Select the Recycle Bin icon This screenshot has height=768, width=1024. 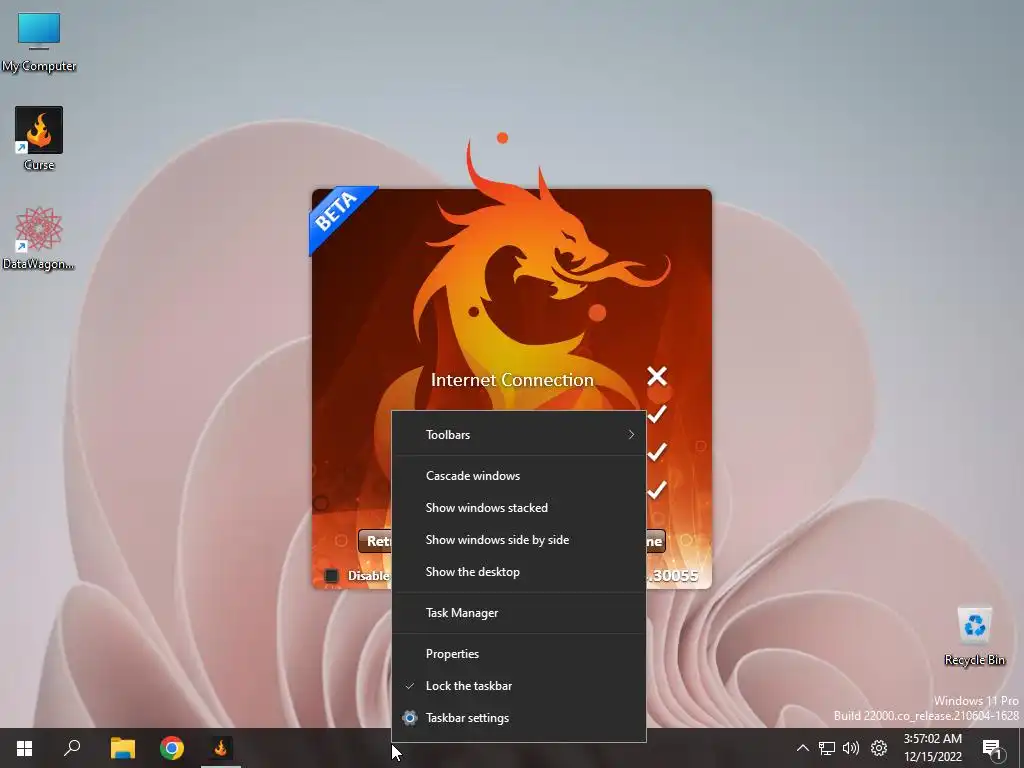pyautogui.click(x=974, y=635)
